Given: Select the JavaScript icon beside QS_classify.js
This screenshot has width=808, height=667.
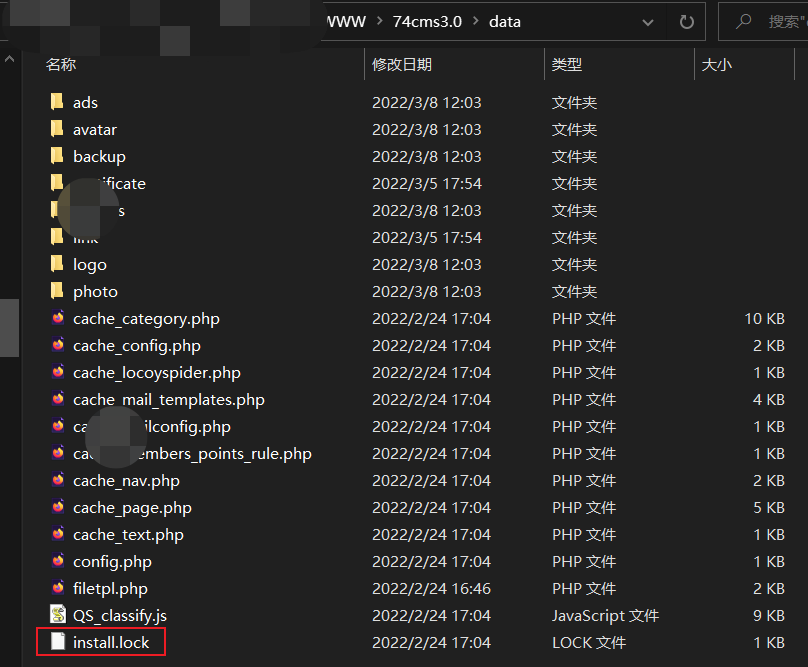Looking at the screenshot, I should [57, 615].
